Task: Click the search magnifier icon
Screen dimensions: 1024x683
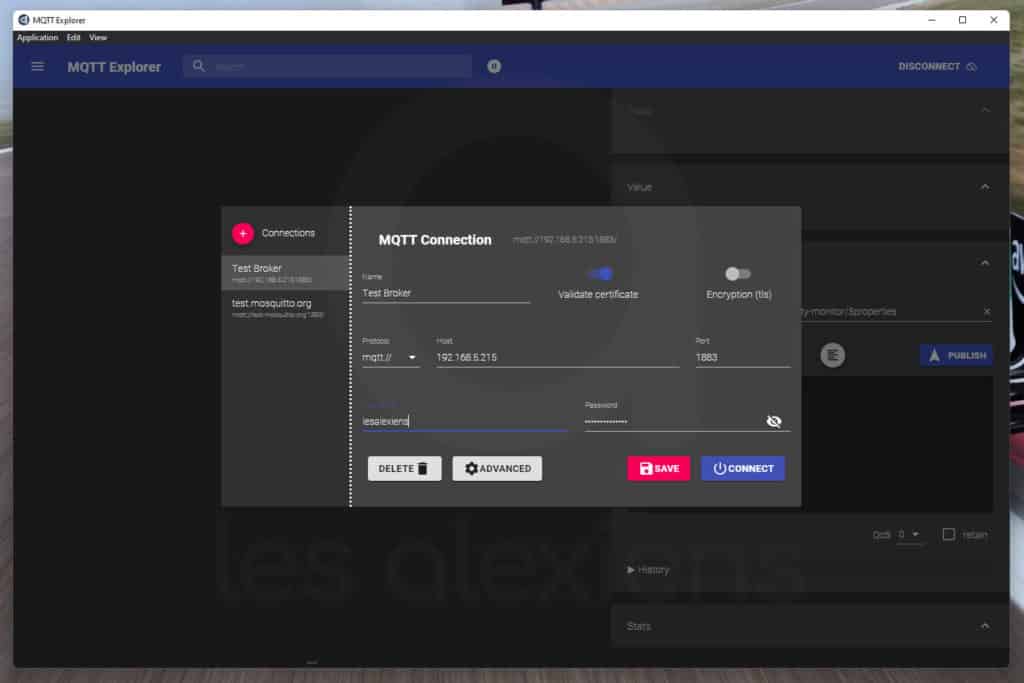Action: 199,66
